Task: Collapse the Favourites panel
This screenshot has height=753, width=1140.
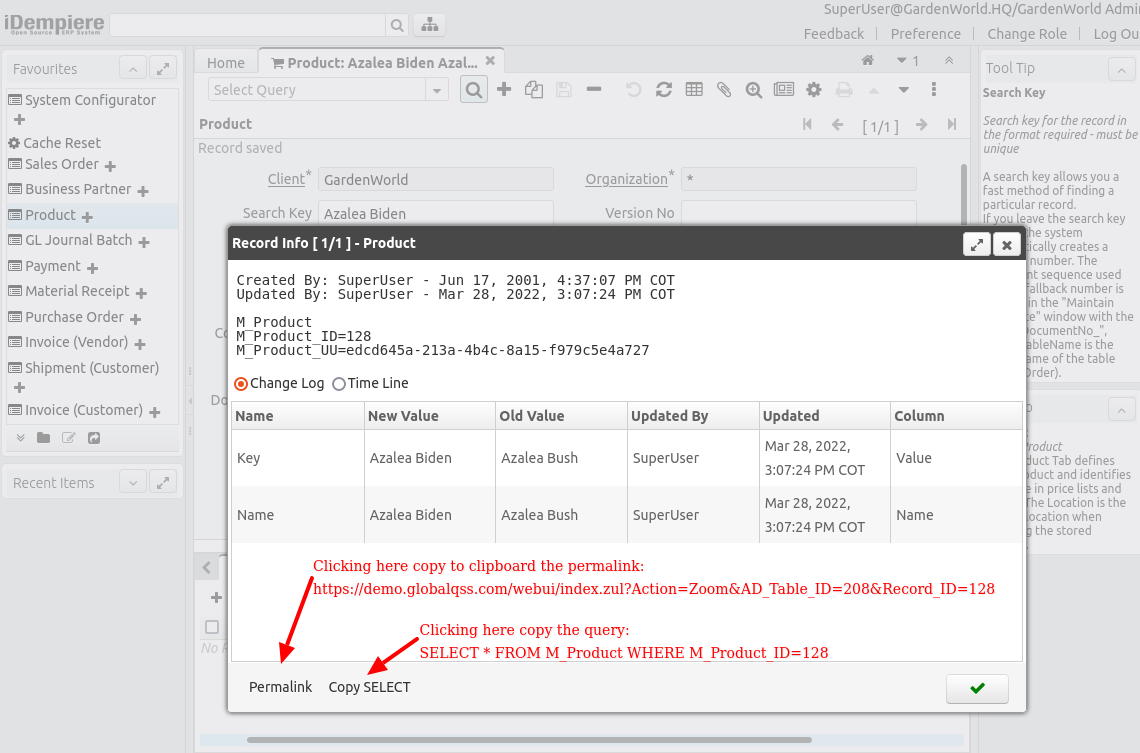Action: coord(133,69)
